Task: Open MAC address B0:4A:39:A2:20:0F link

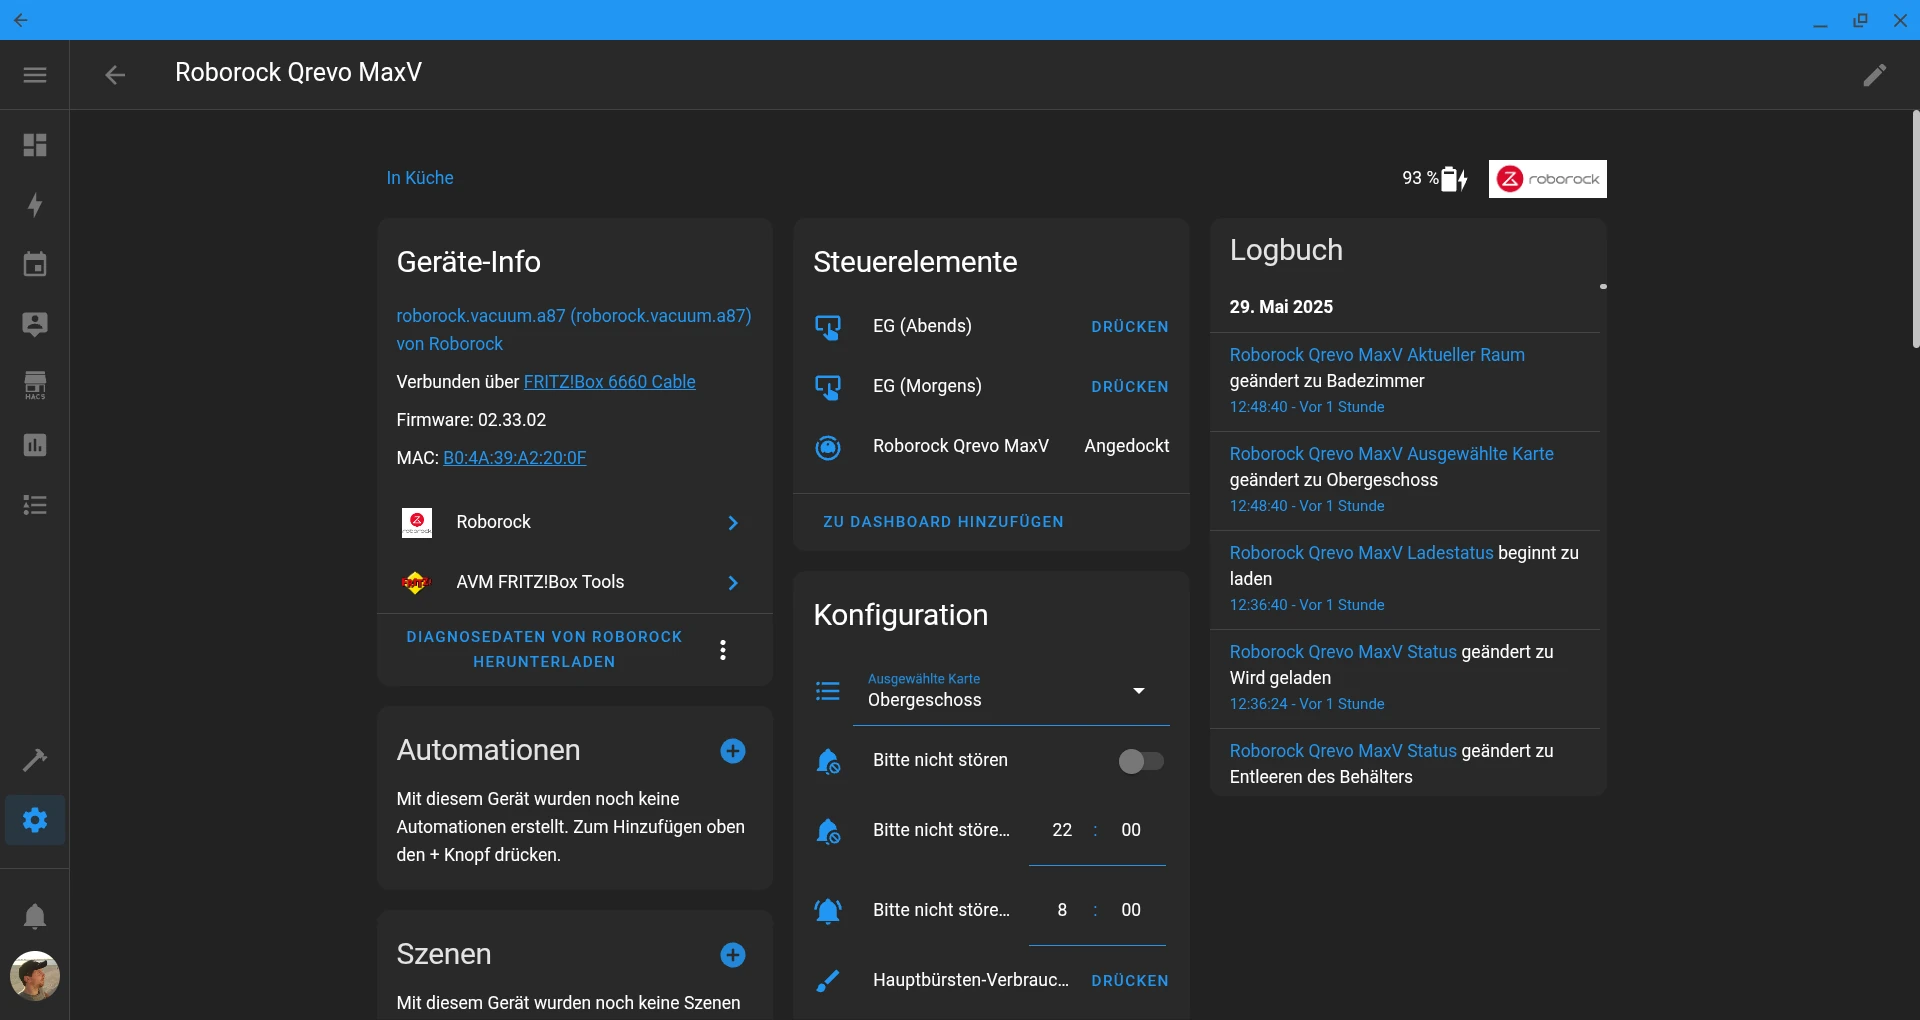Action: (x=514, y=458)
